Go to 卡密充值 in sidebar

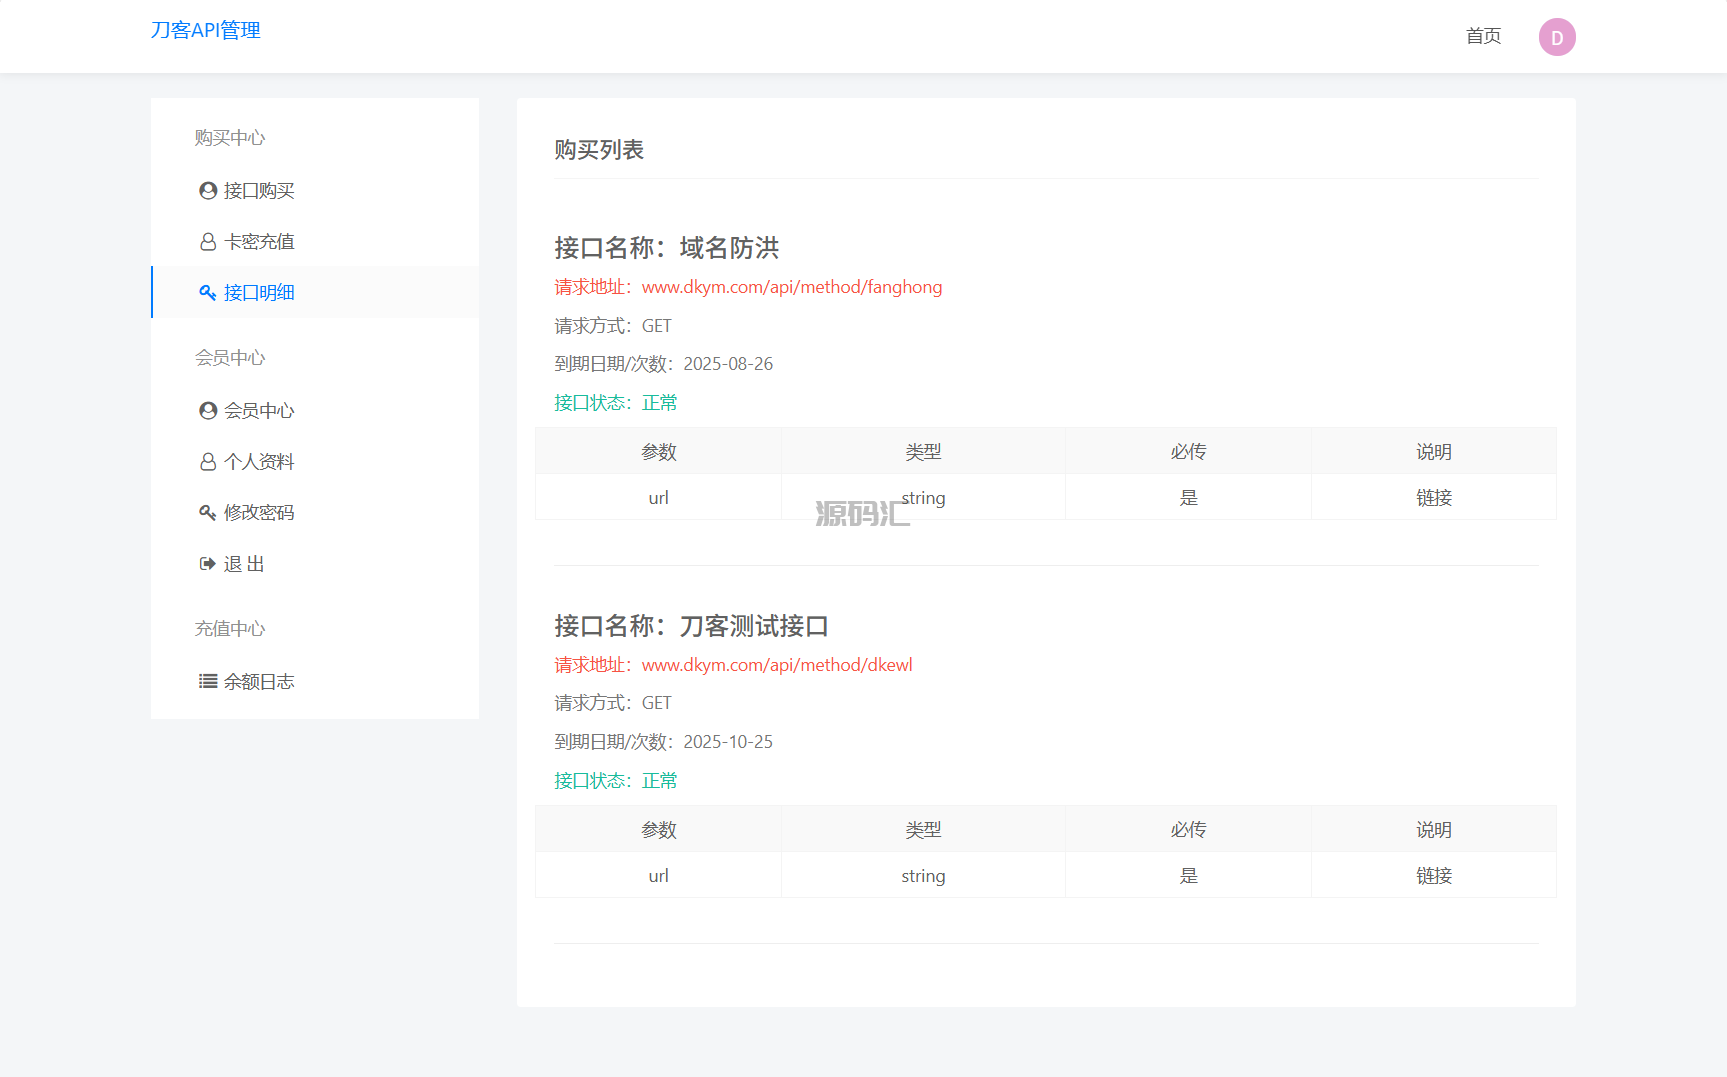pyautogui.click(x=315, y=241)
